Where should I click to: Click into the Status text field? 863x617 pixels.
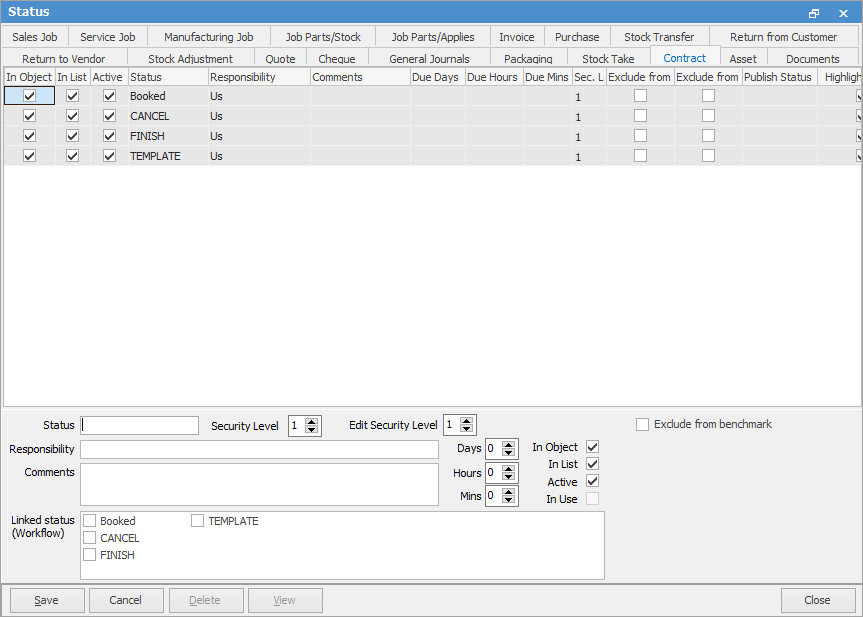(x=140, y=426)
